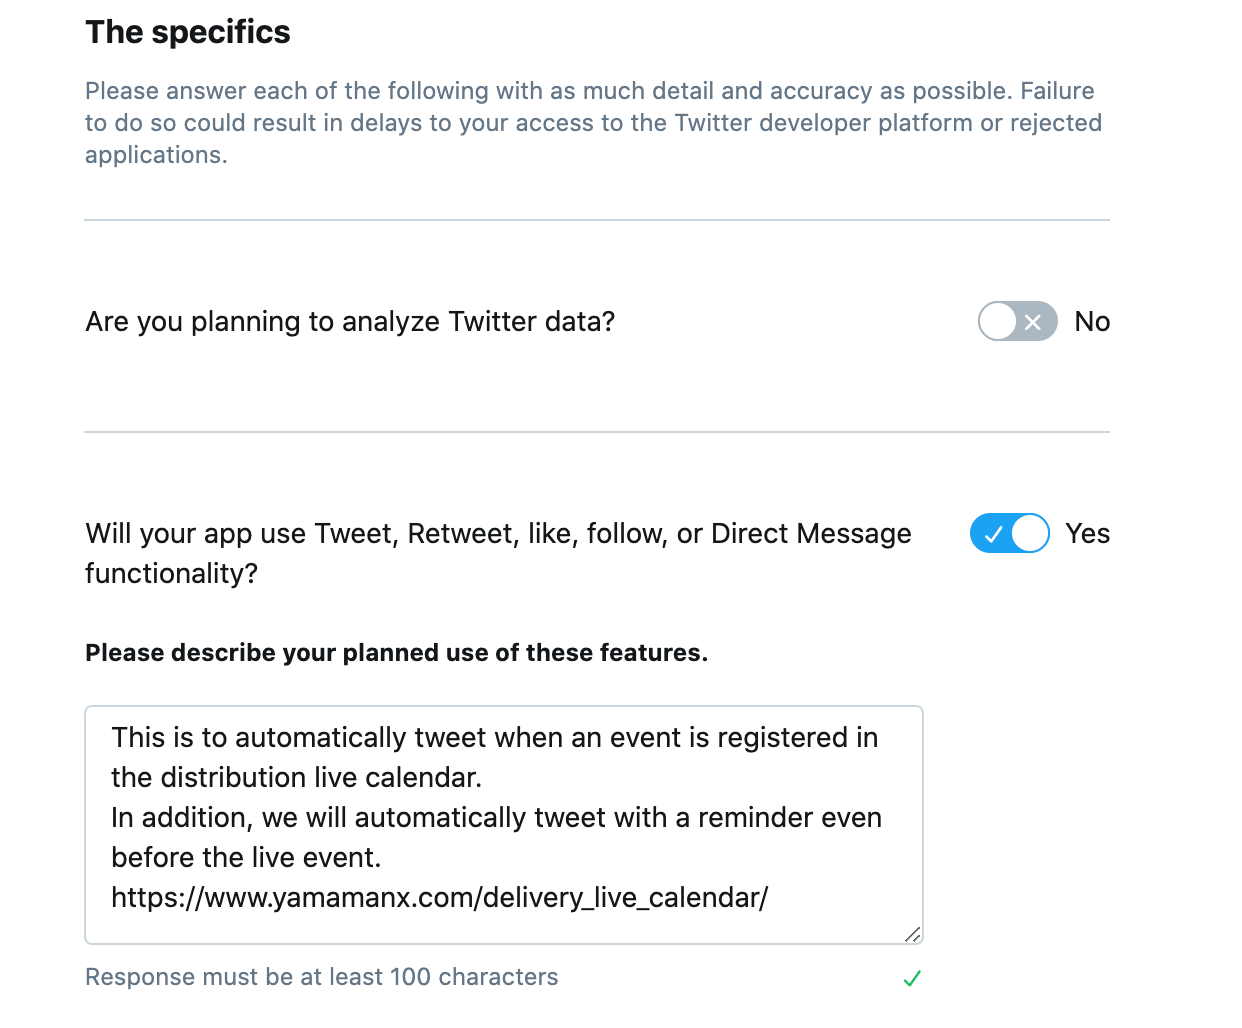The height and width of the screenshot is (1028, 1242).
Task: Place cursor in 'before the live event.' line
Action: coord(246,857)
